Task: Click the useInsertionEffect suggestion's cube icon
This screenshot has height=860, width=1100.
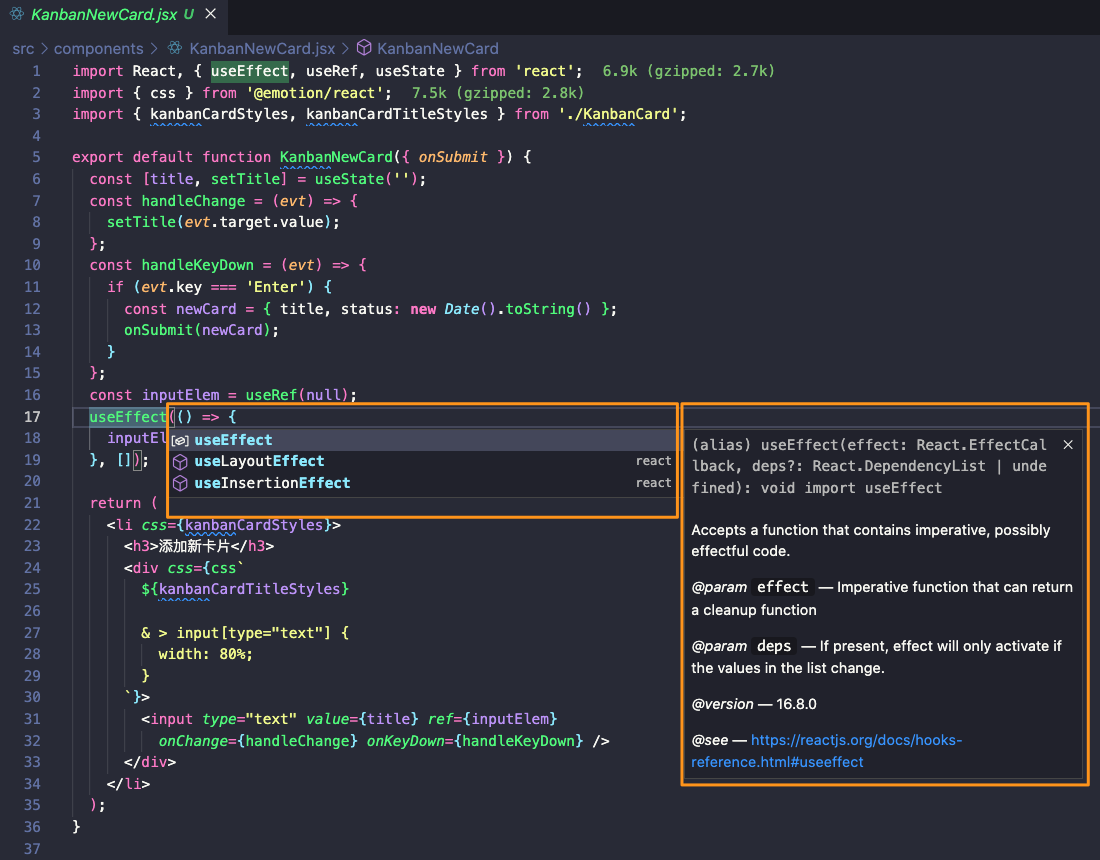Action: pos(180,483)
